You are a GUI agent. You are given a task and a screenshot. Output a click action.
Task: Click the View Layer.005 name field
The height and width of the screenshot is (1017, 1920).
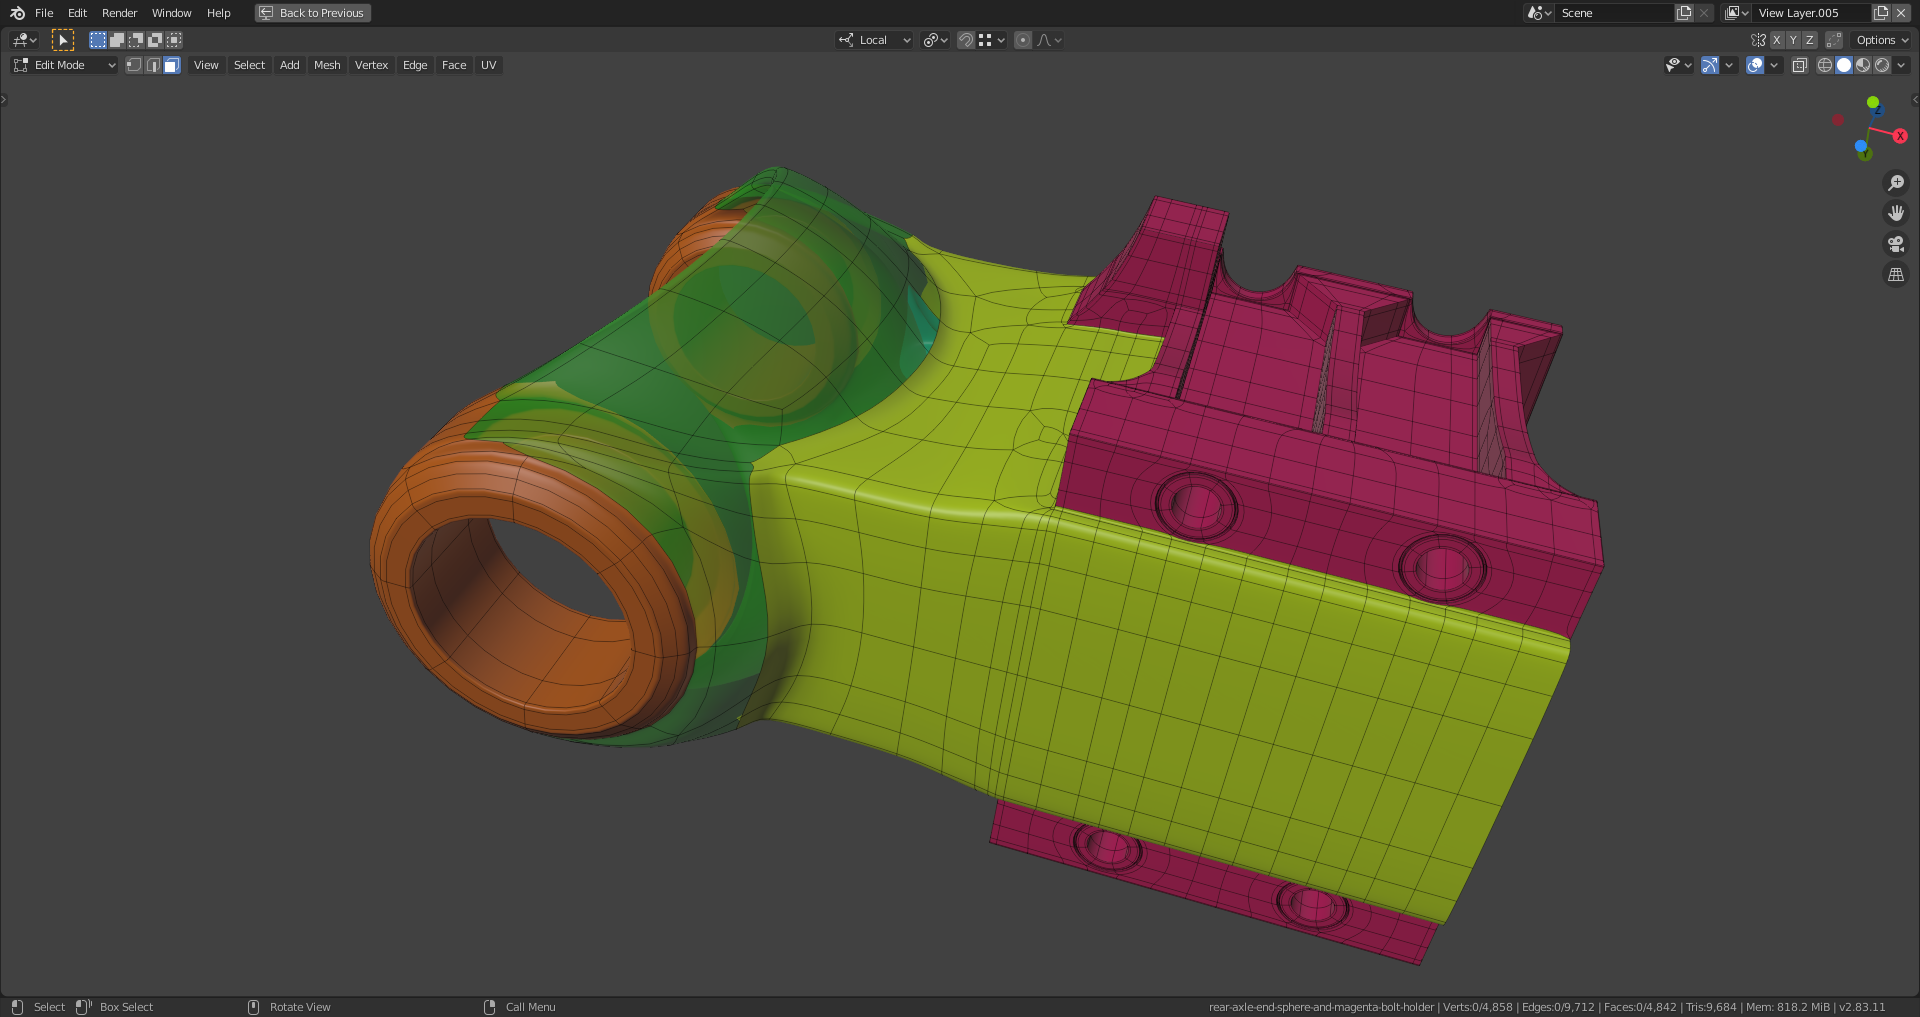tap(1812, 13)
